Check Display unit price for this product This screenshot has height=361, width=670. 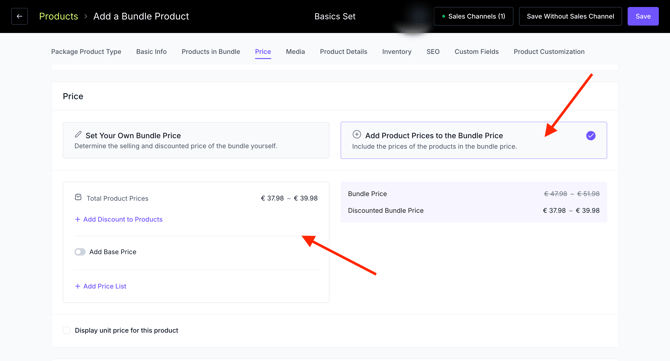[67, 330]
